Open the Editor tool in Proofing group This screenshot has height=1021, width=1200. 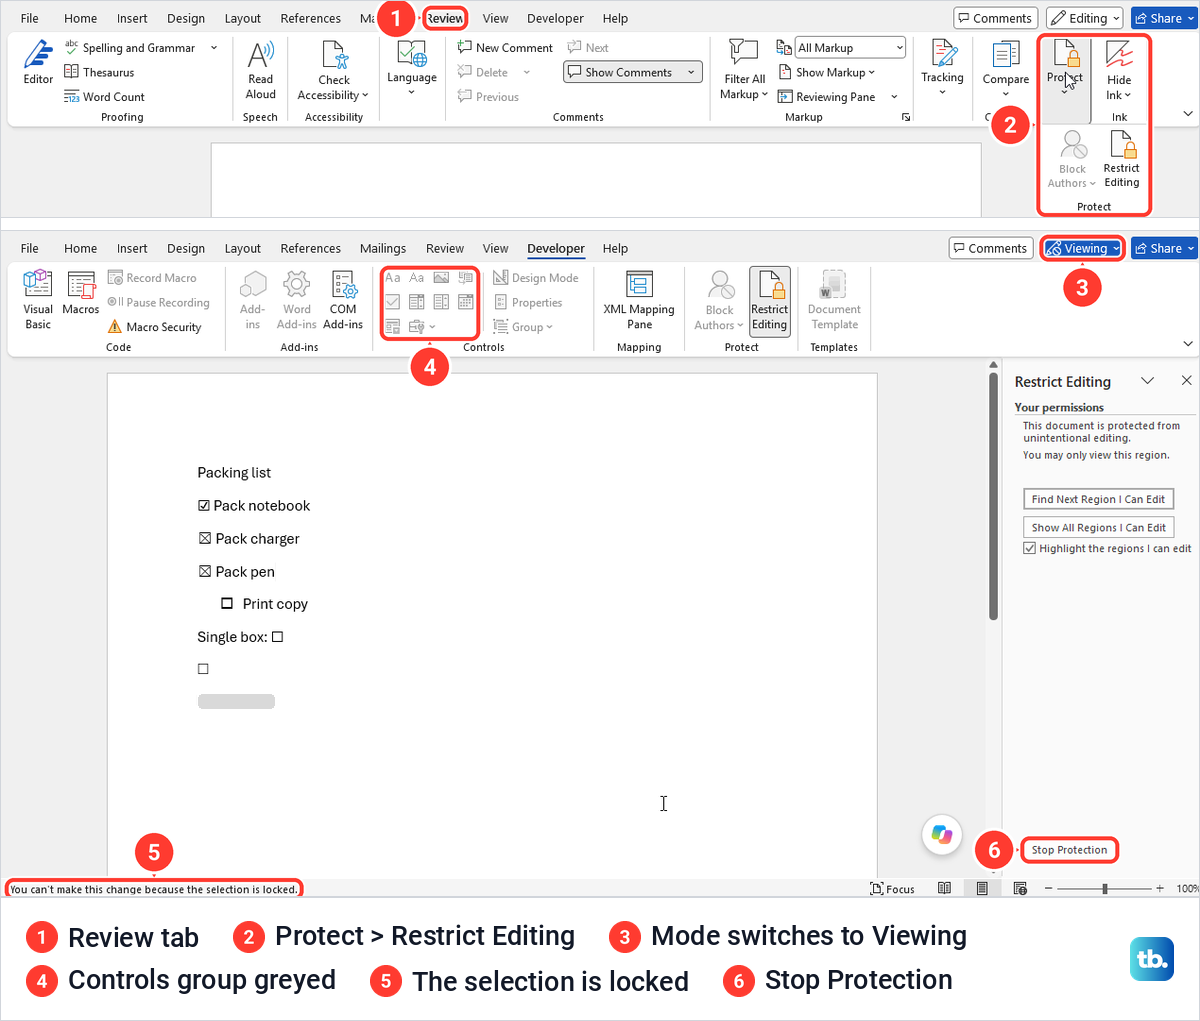(x=38, y=62)
